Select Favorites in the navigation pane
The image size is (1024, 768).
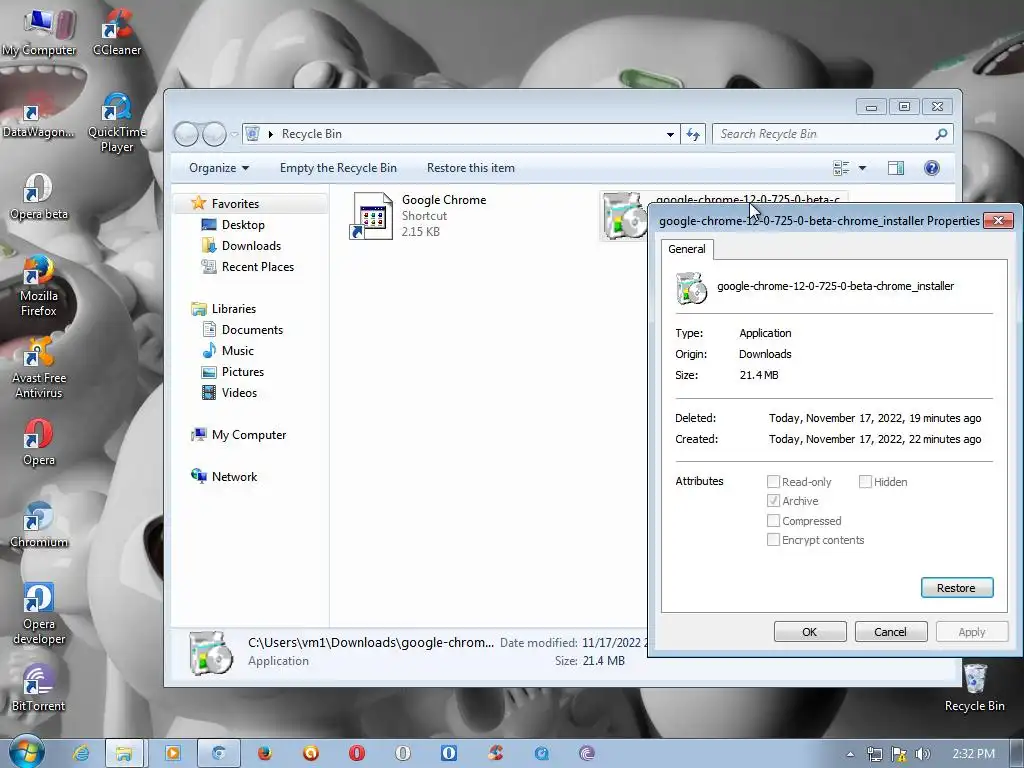pyautogui.click(x=235, y=204)
